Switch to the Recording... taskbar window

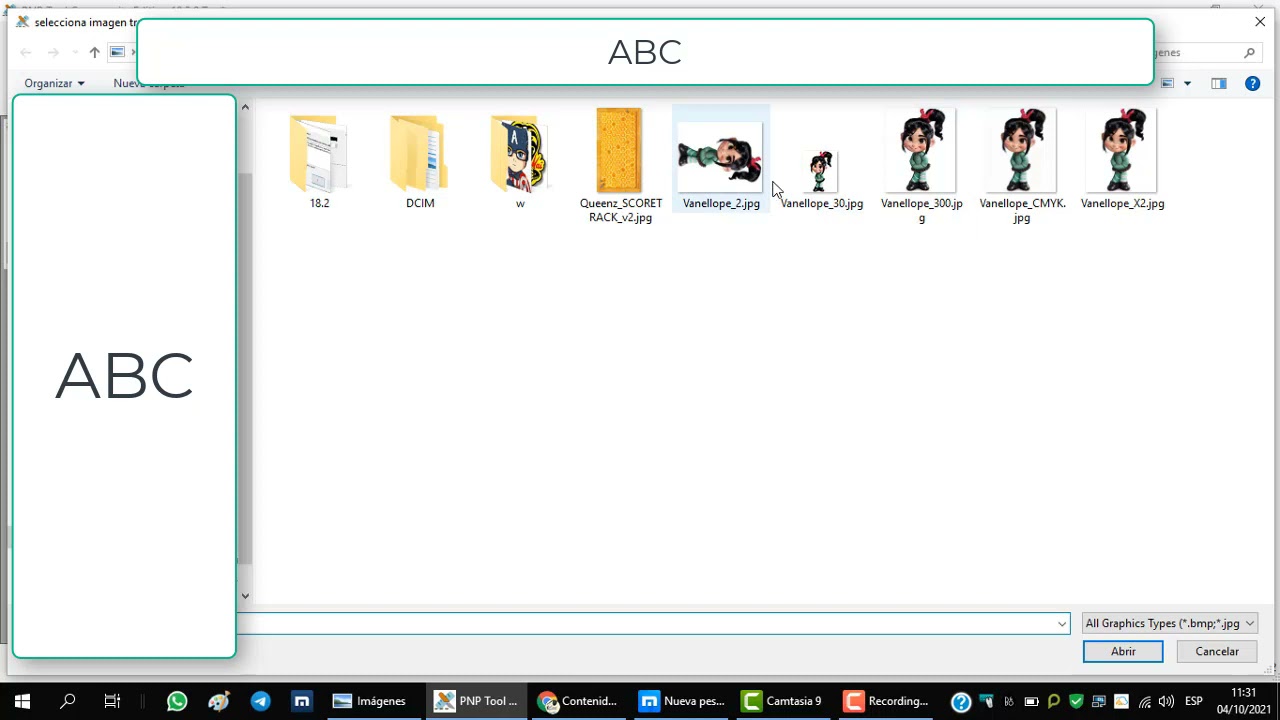click(x=887, y=701)
